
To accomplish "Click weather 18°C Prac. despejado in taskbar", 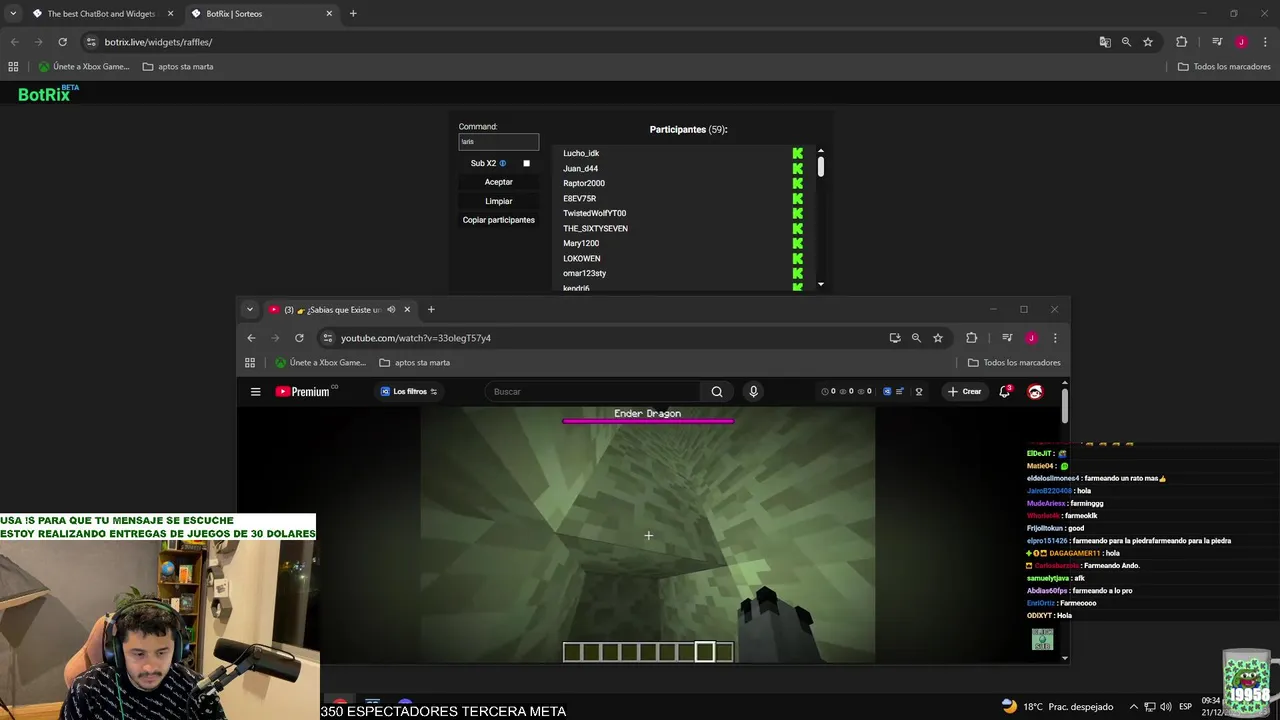I will [x=1058, y=706].
